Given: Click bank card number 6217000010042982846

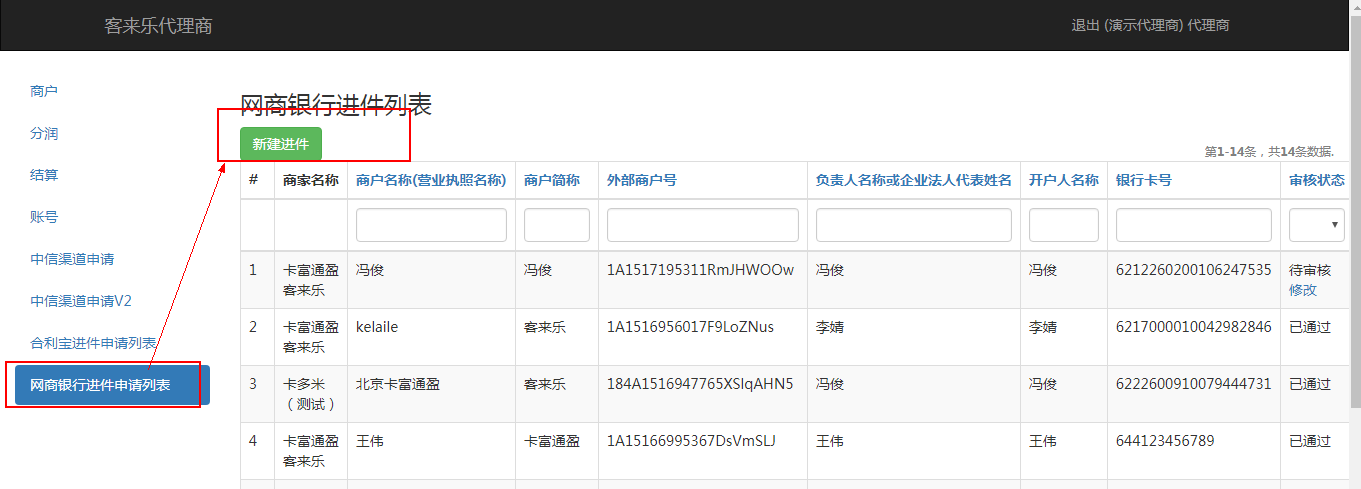Looking at the screenshot, I should 1194,327.
